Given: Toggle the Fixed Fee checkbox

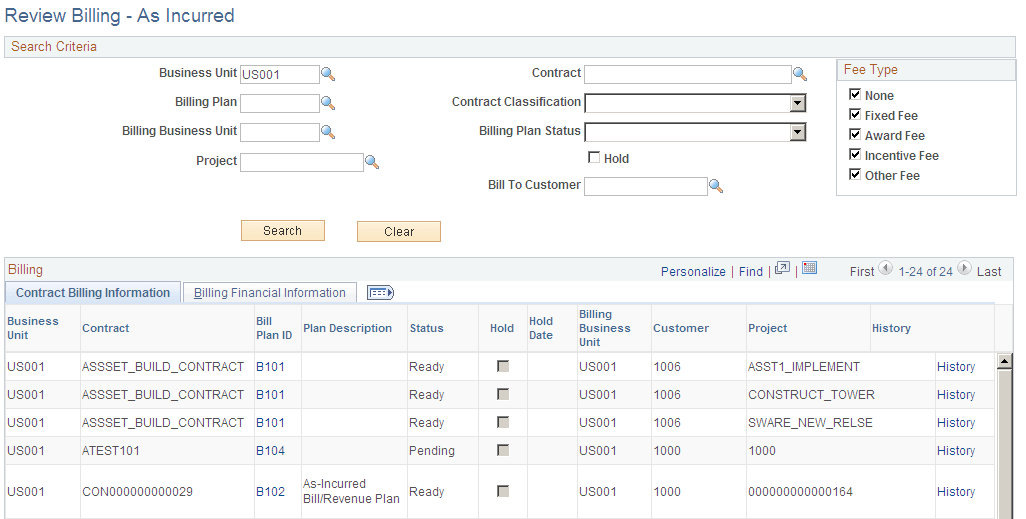Looking at the screenshot, I should [855, 115].
